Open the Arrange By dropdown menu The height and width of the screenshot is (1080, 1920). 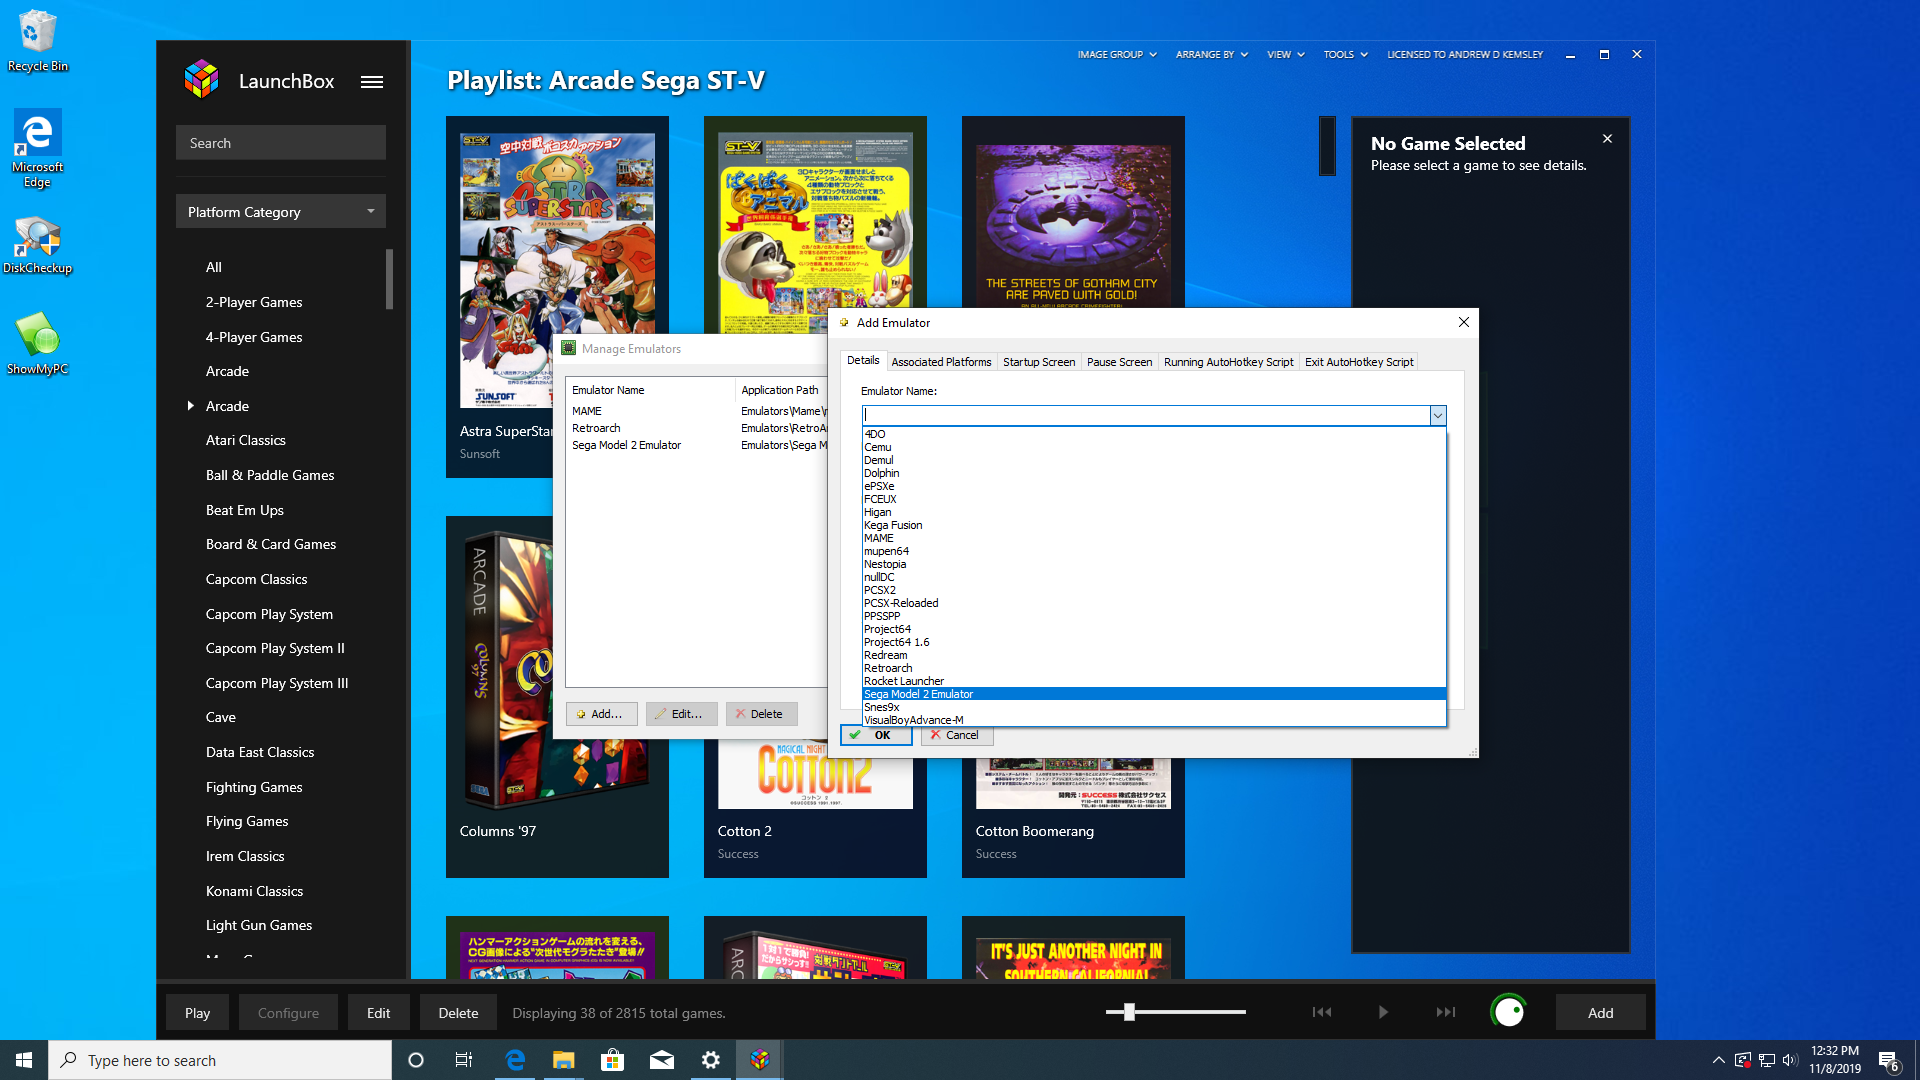pyautogui.click(x=1212, y=55)
